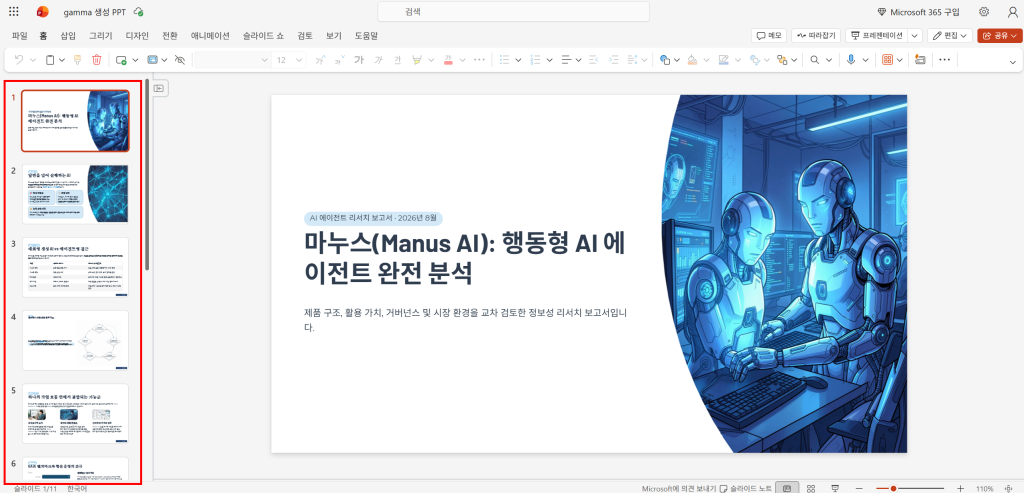Click the increase indent icon
This screenshot has height=493, width=1024.
click(x=613, y=59)
